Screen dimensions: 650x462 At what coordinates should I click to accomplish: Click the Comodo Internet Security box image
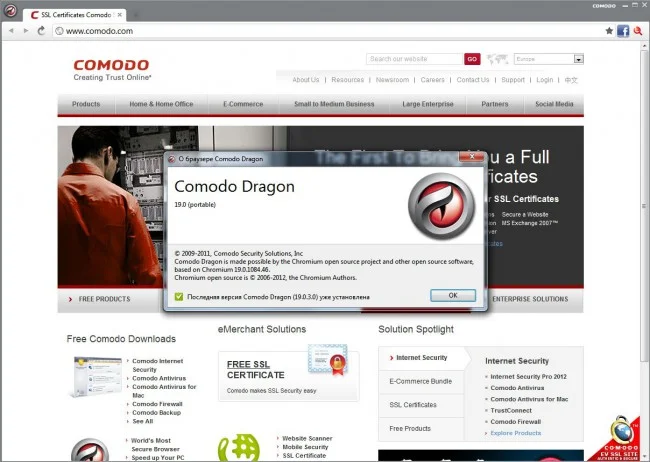pos(97,376)
